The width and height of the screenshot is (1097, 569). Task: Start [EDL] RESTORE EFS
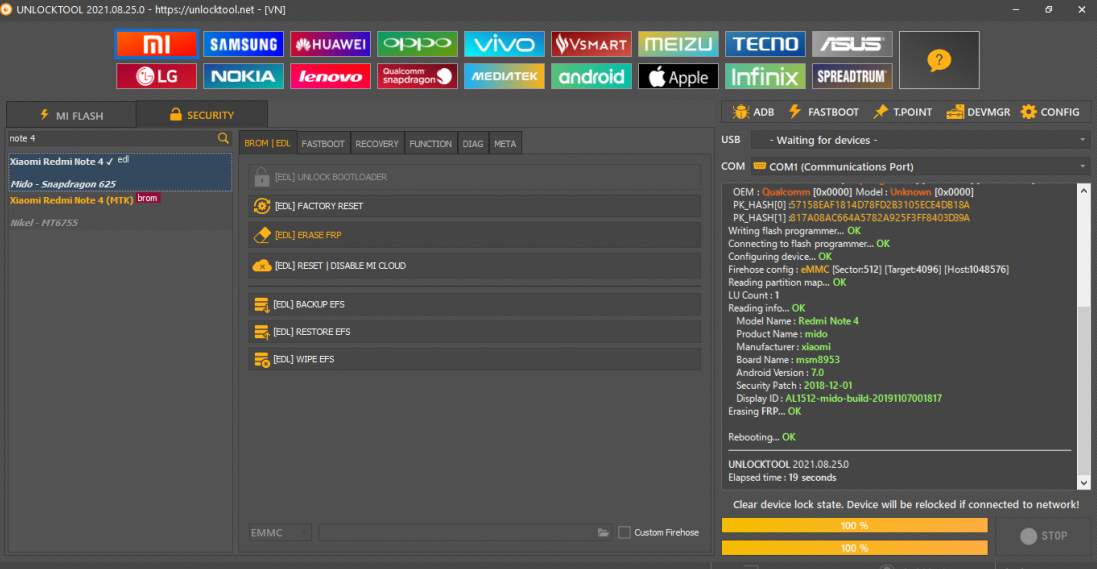pos(474,332)
